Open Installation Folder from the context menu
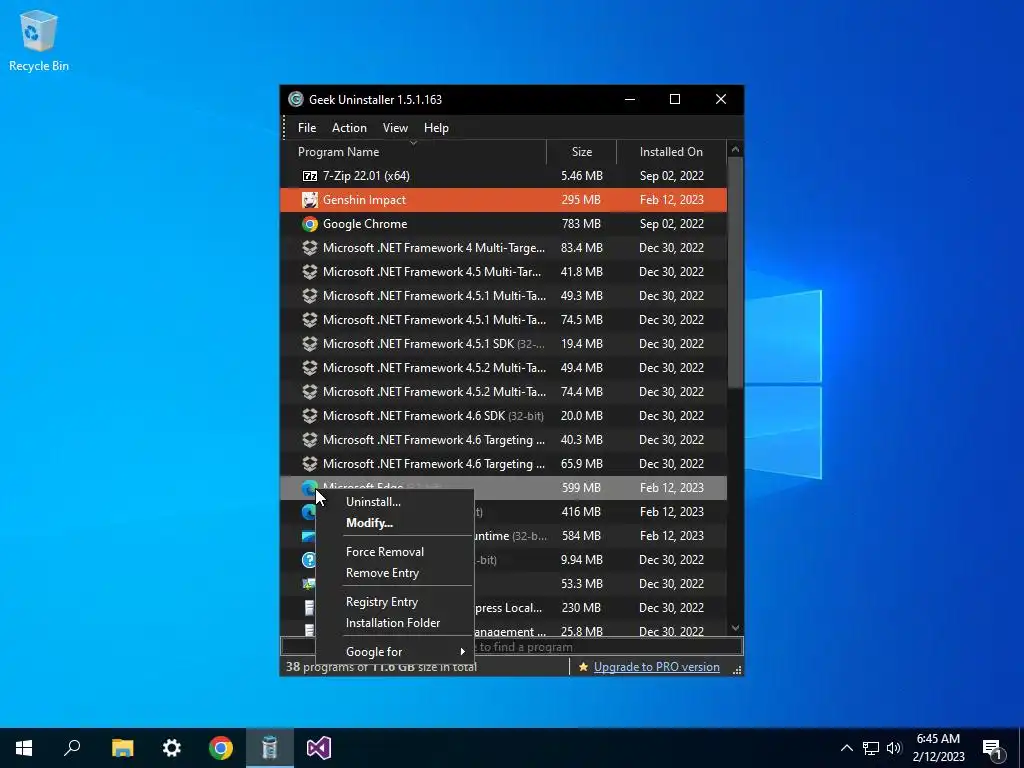 pos(393,623)
